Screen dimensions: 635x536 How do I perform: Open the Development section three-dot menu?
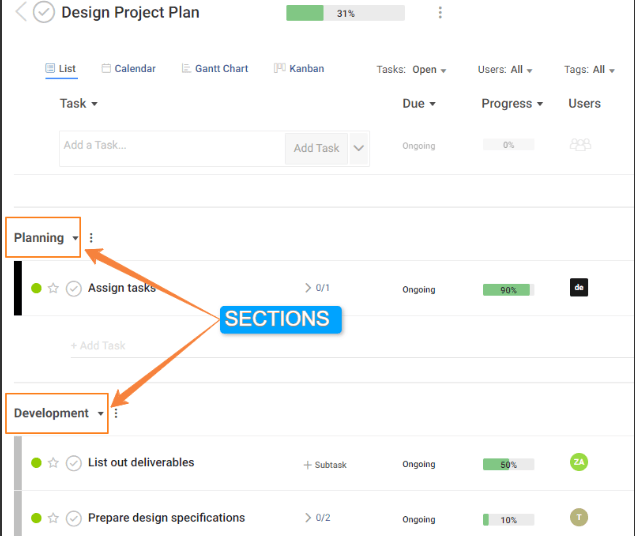(116, 413)
